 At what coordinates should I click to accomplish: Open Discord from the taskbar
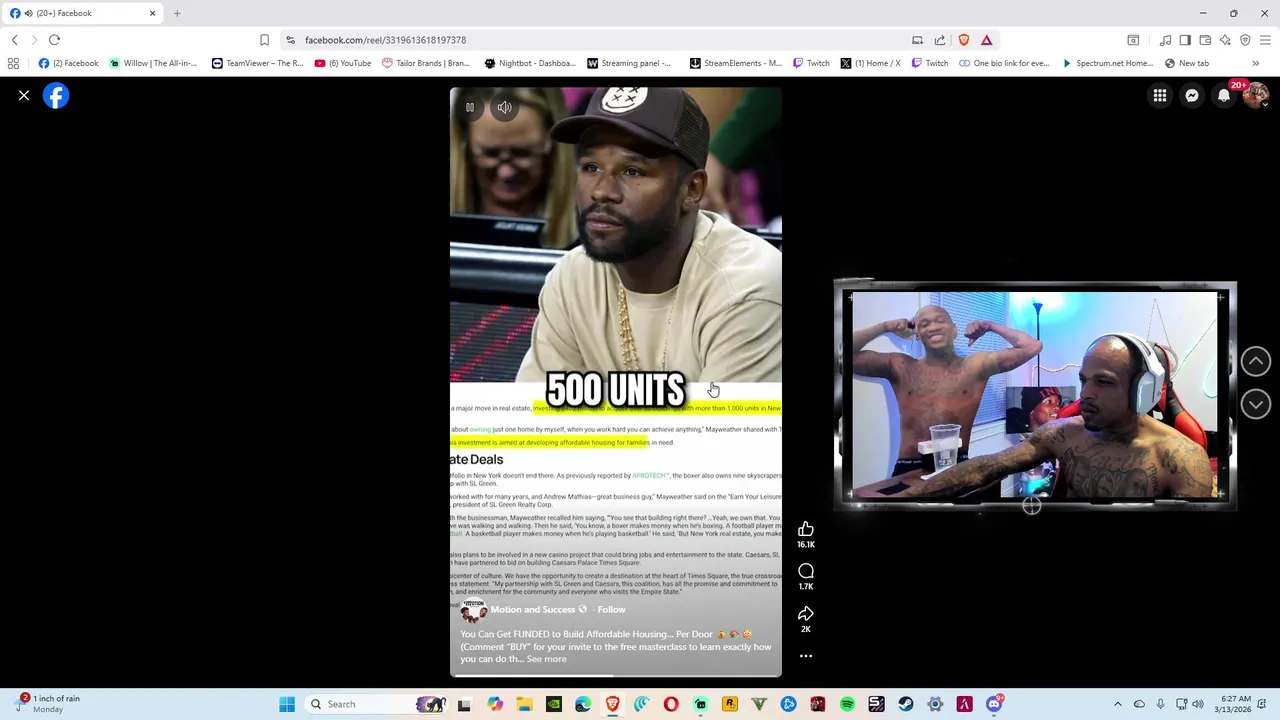point(994,704)
